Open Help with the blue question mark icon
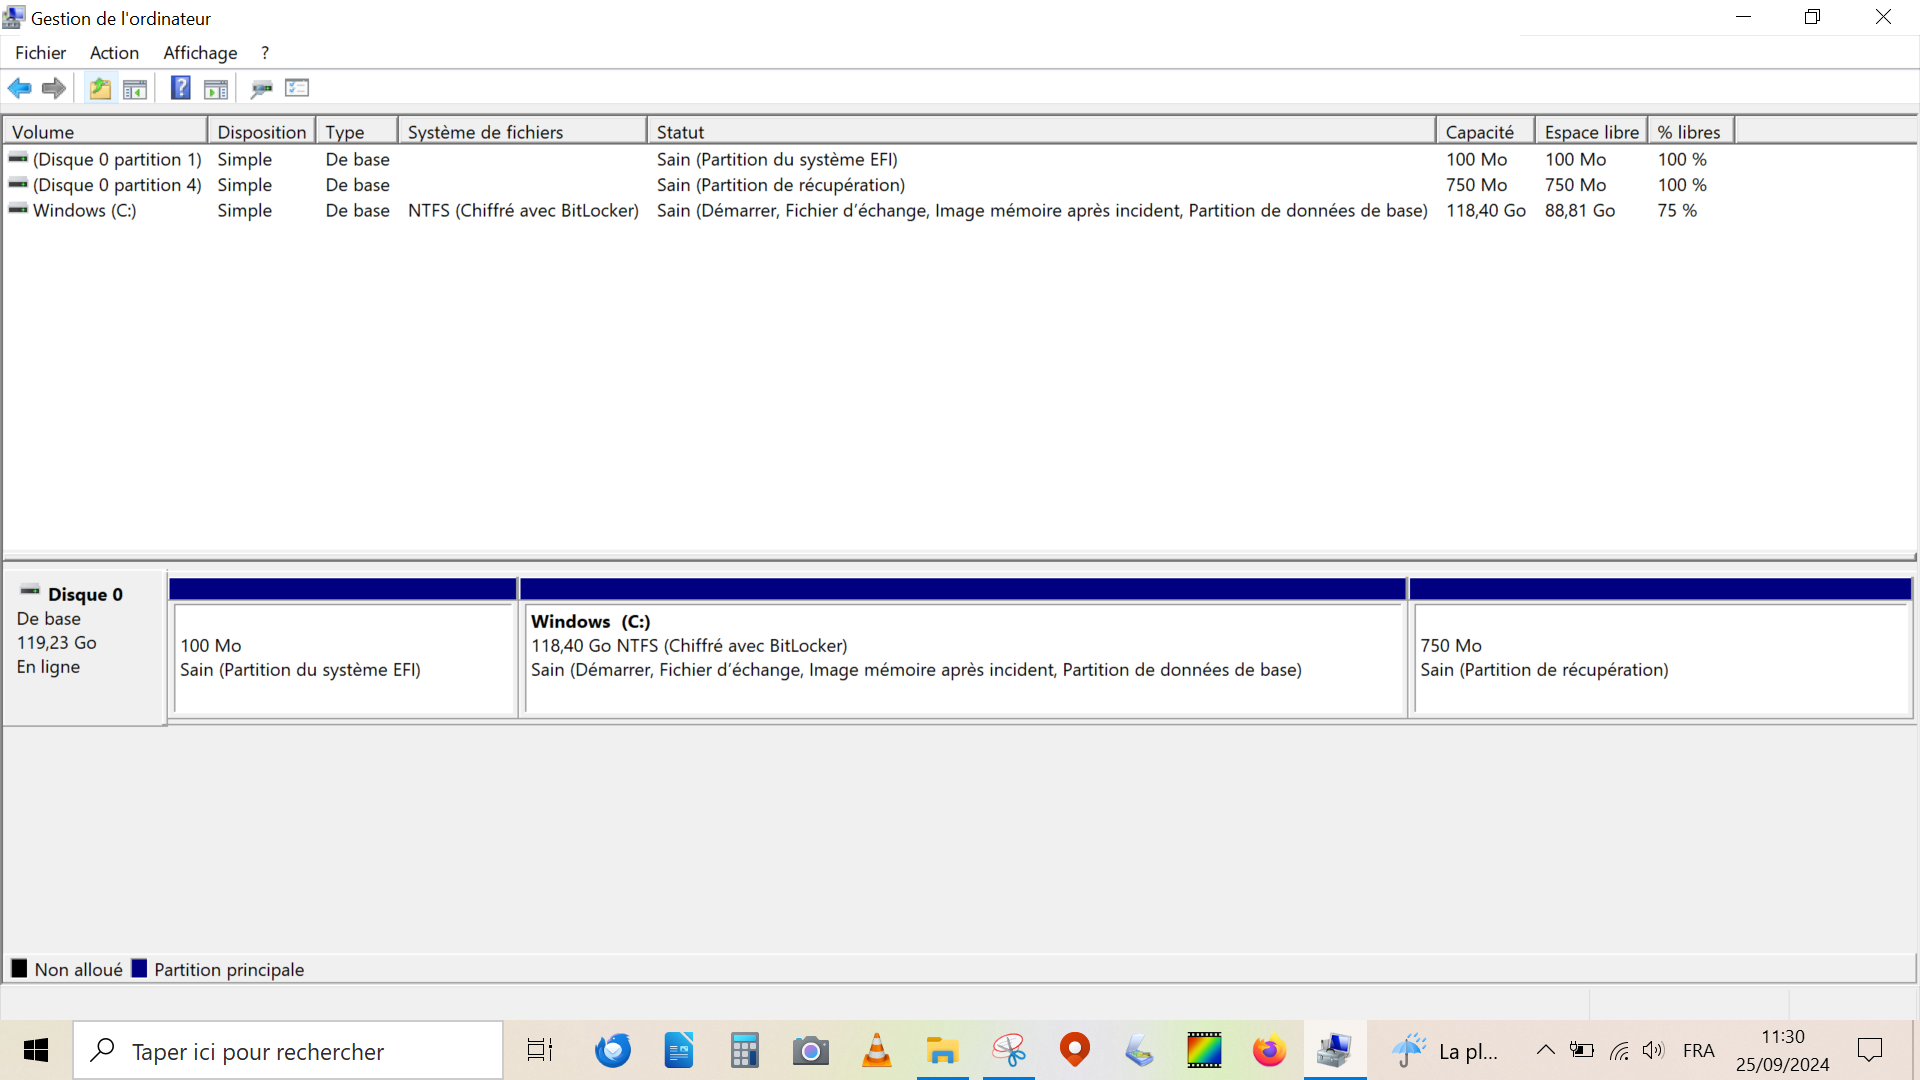The width and height of the screenshot is (1920, 1080). [181, 88]
